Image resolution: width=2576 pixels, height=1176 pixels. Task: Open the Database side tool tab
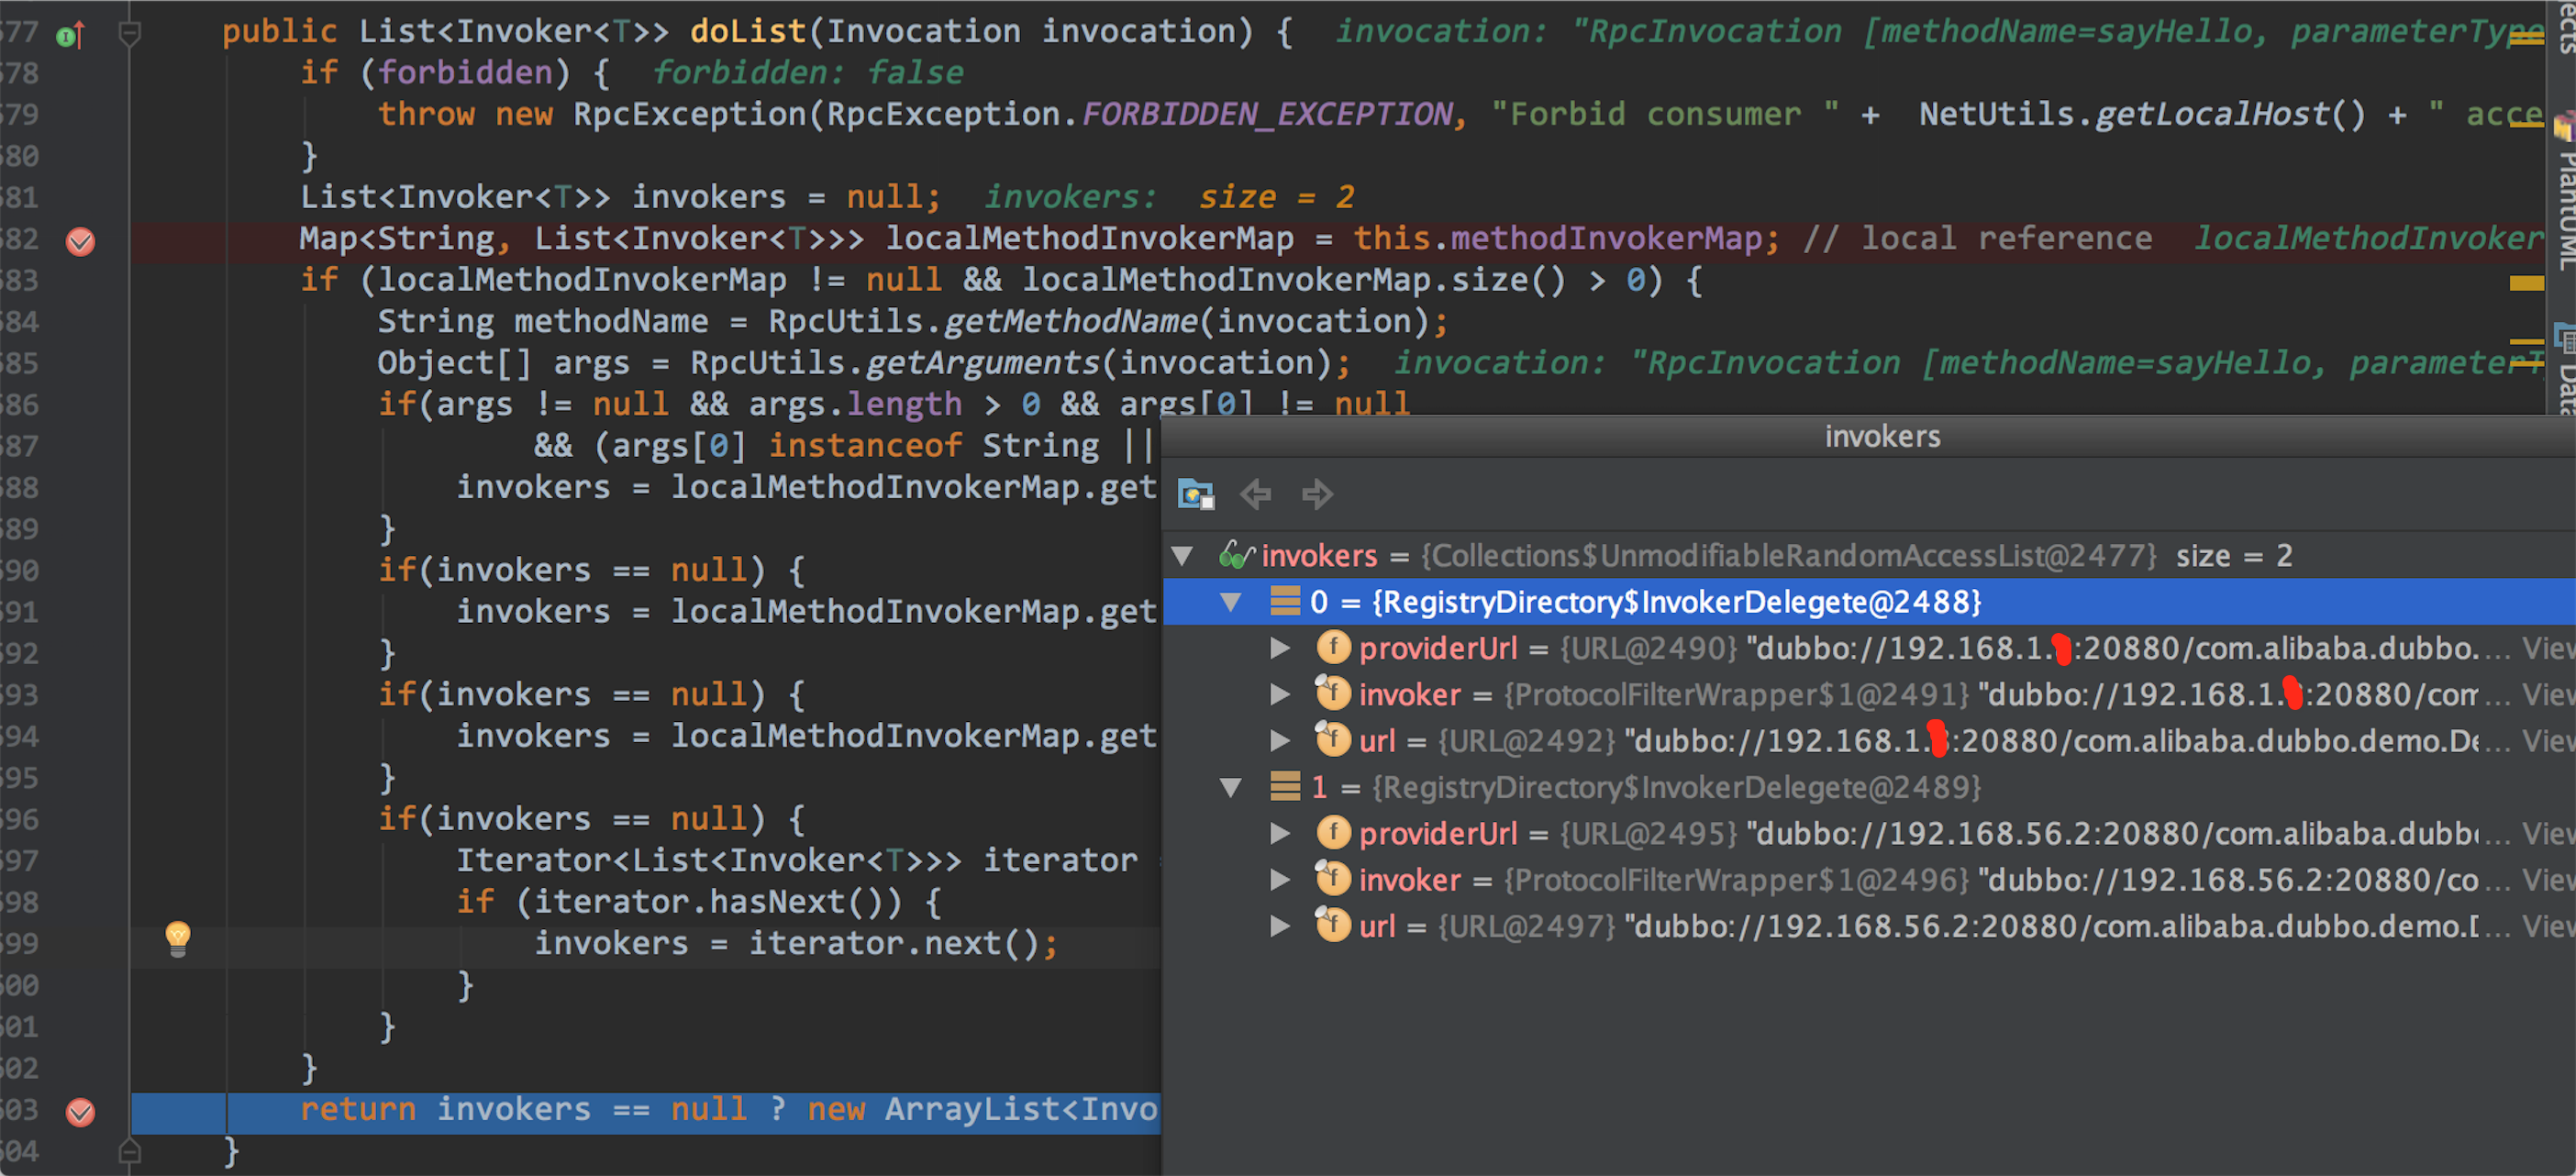[x=2565, y=375]
